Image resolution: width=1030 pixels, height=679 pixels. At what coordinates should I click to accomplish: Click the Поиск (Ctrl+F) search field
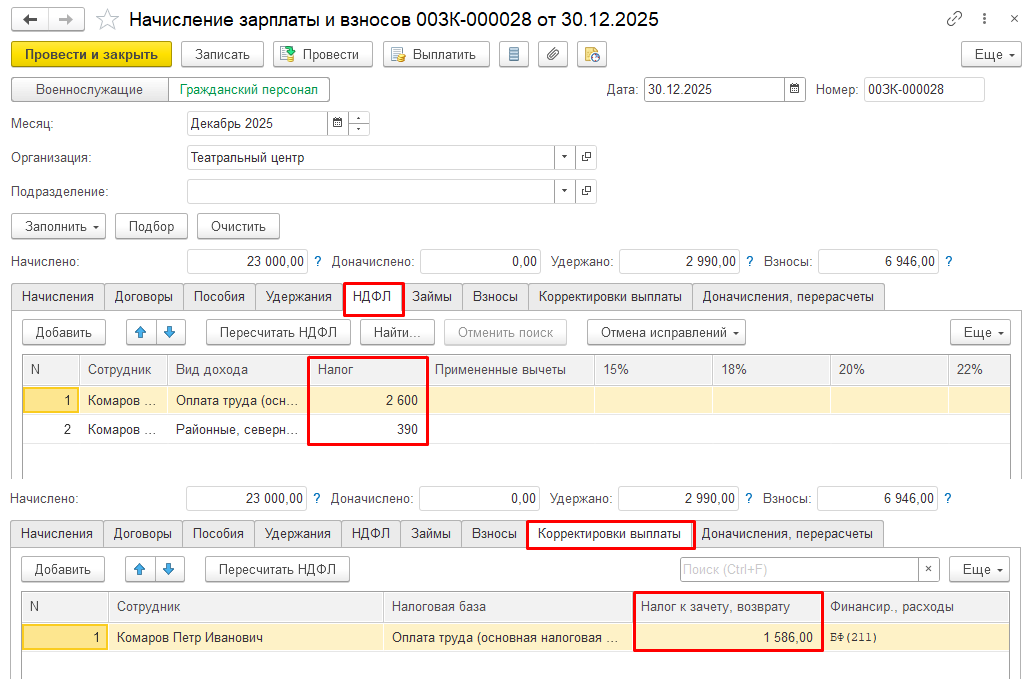click(x=799, y=570)
